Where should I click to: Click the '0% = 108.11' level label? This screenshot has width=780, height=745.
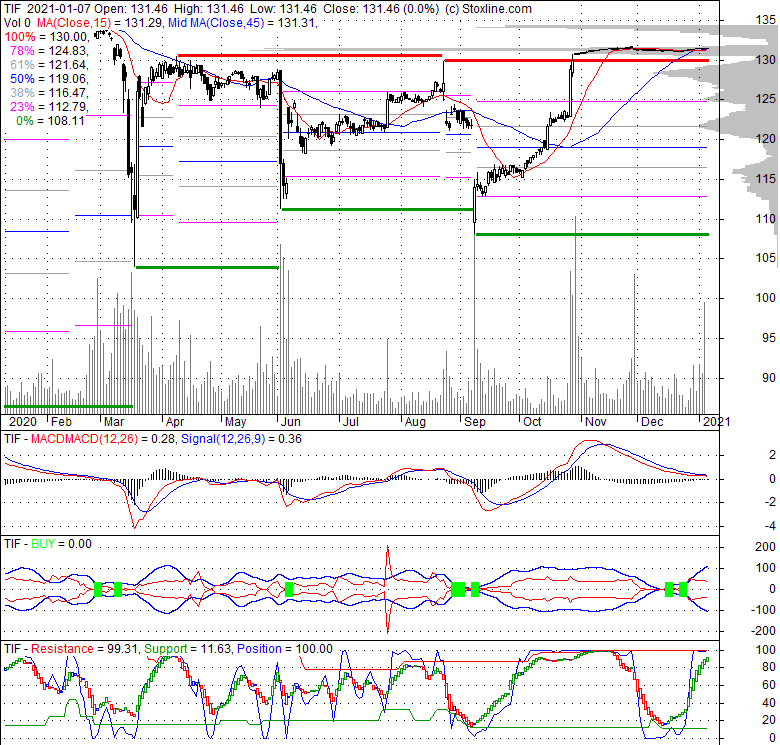[x=50, y=120]
